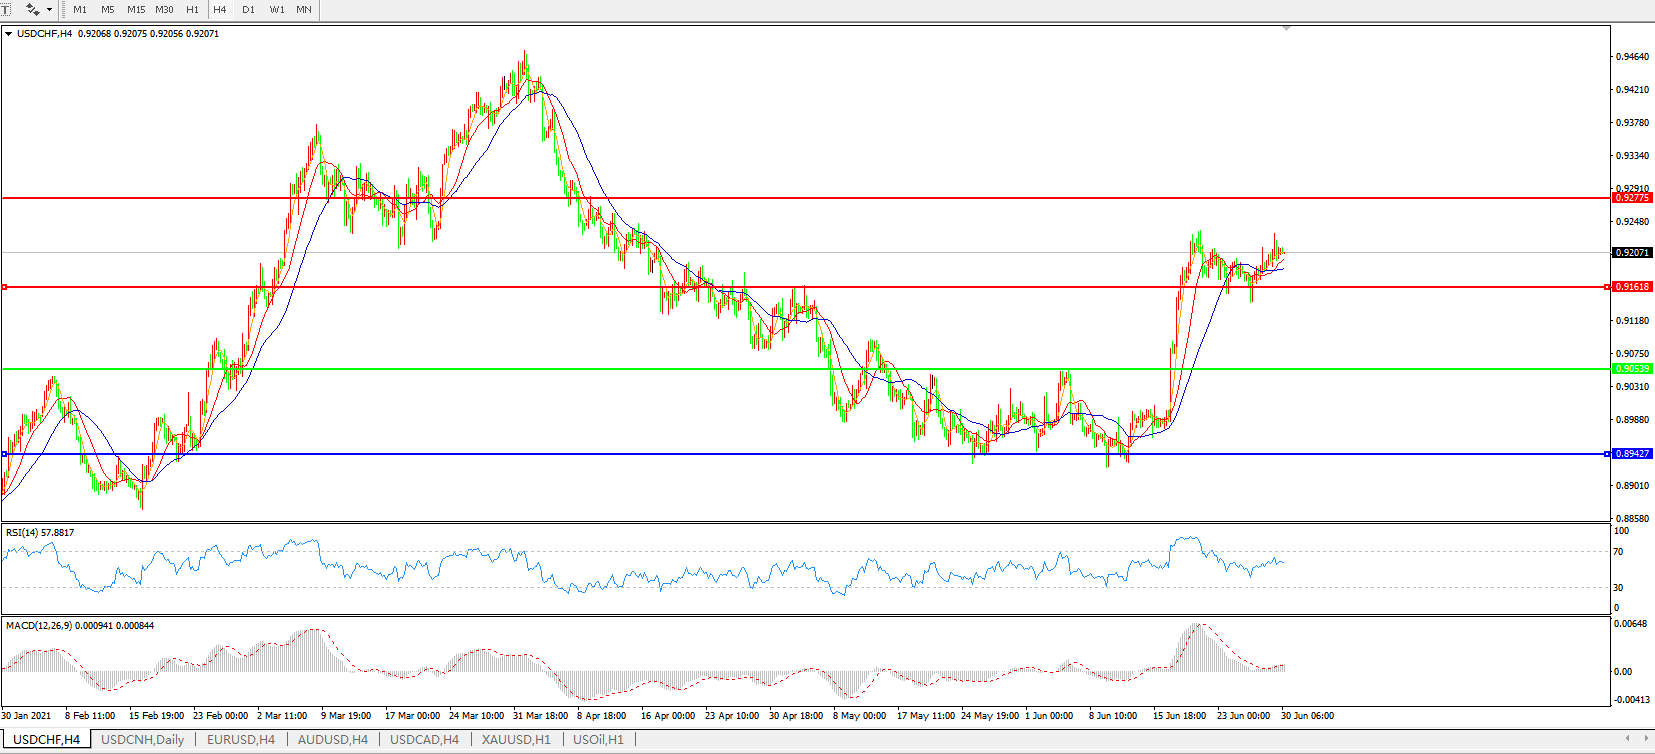Switch to the USDCNH,Daily chart tab

[x=142, y=740]
